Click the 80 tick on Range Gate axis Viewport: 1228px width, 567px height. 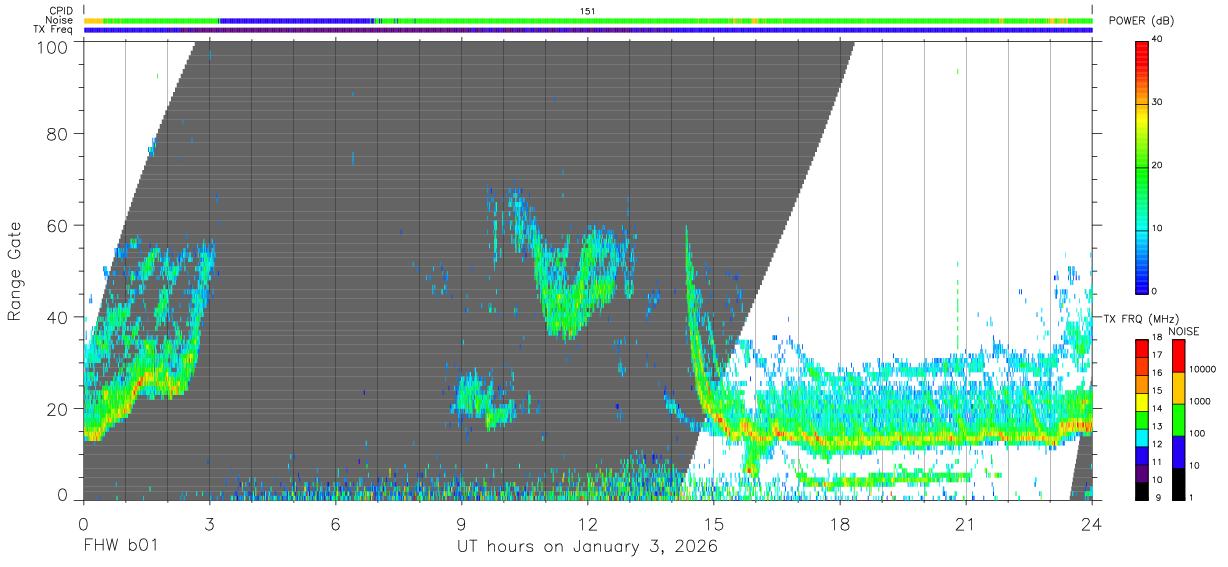click(58, 134)
